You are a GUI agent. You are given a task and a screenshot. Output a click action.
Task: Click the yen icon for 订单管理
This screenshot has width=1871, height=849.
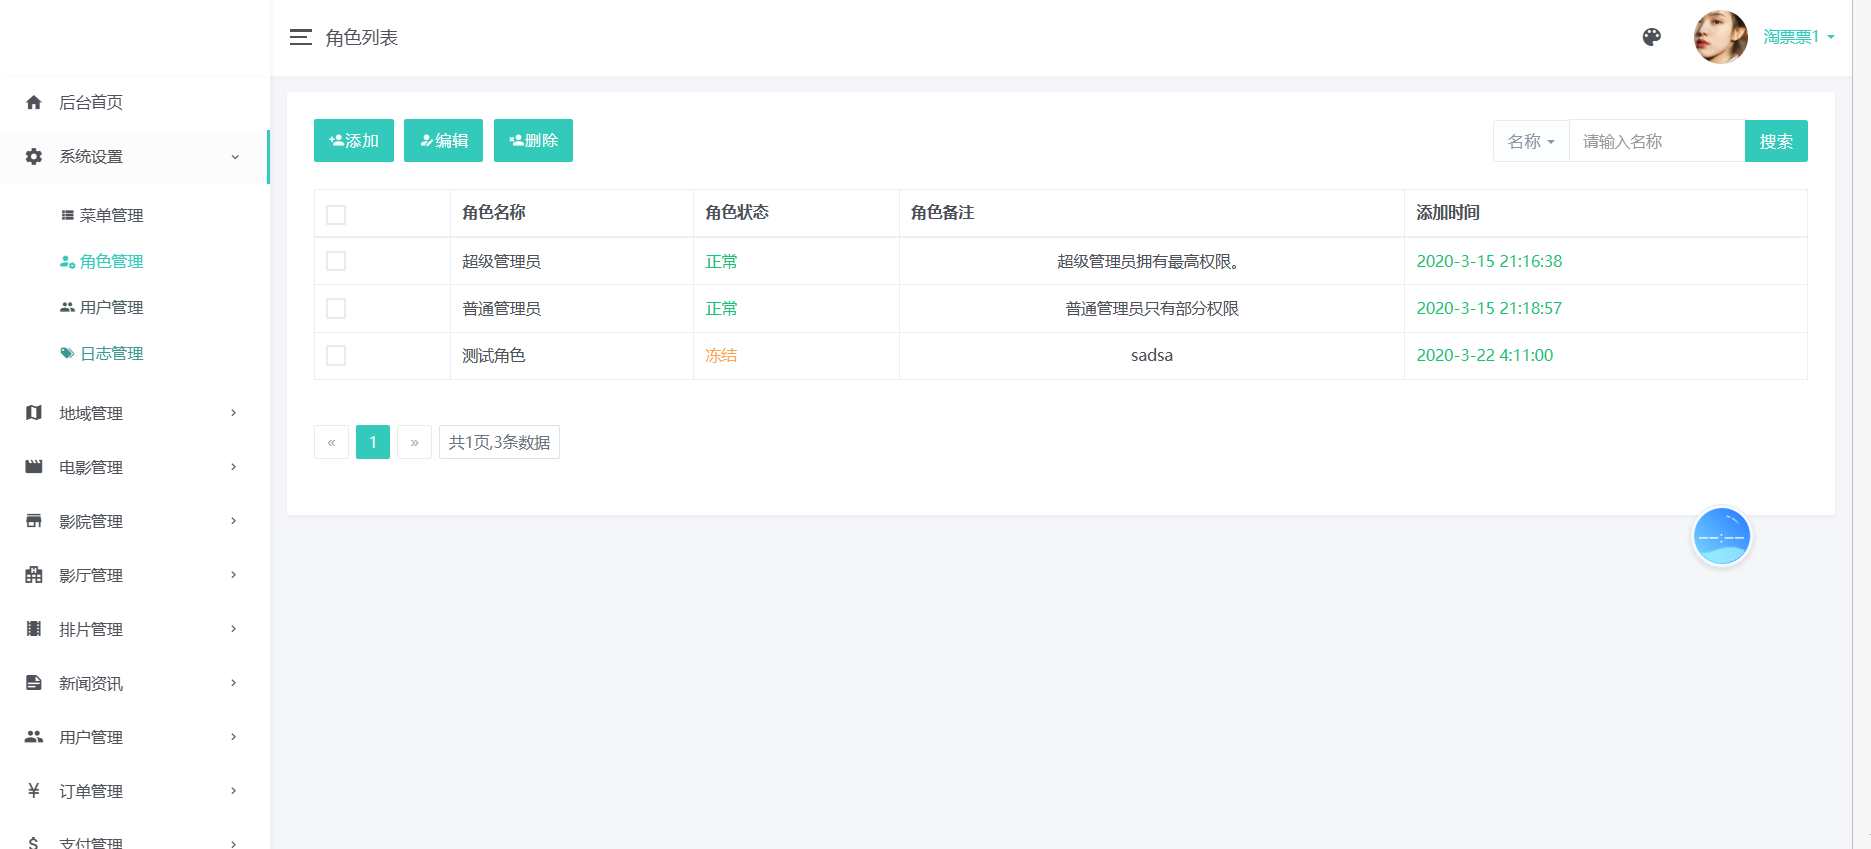[x=34, y=791]
